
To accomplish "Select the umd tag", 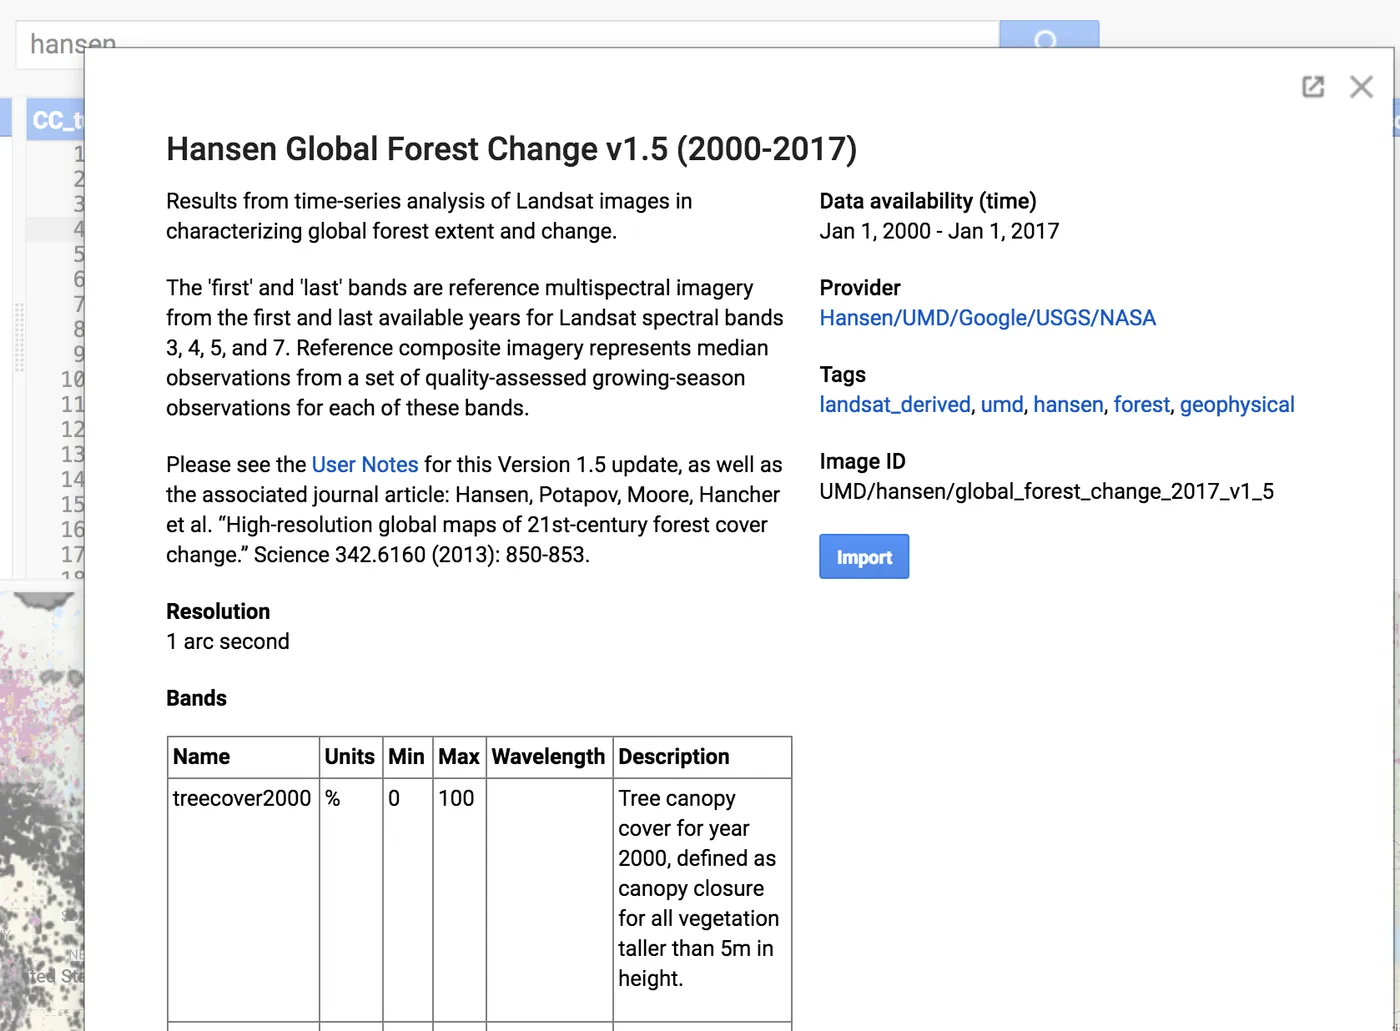I will coord(1002,405).
